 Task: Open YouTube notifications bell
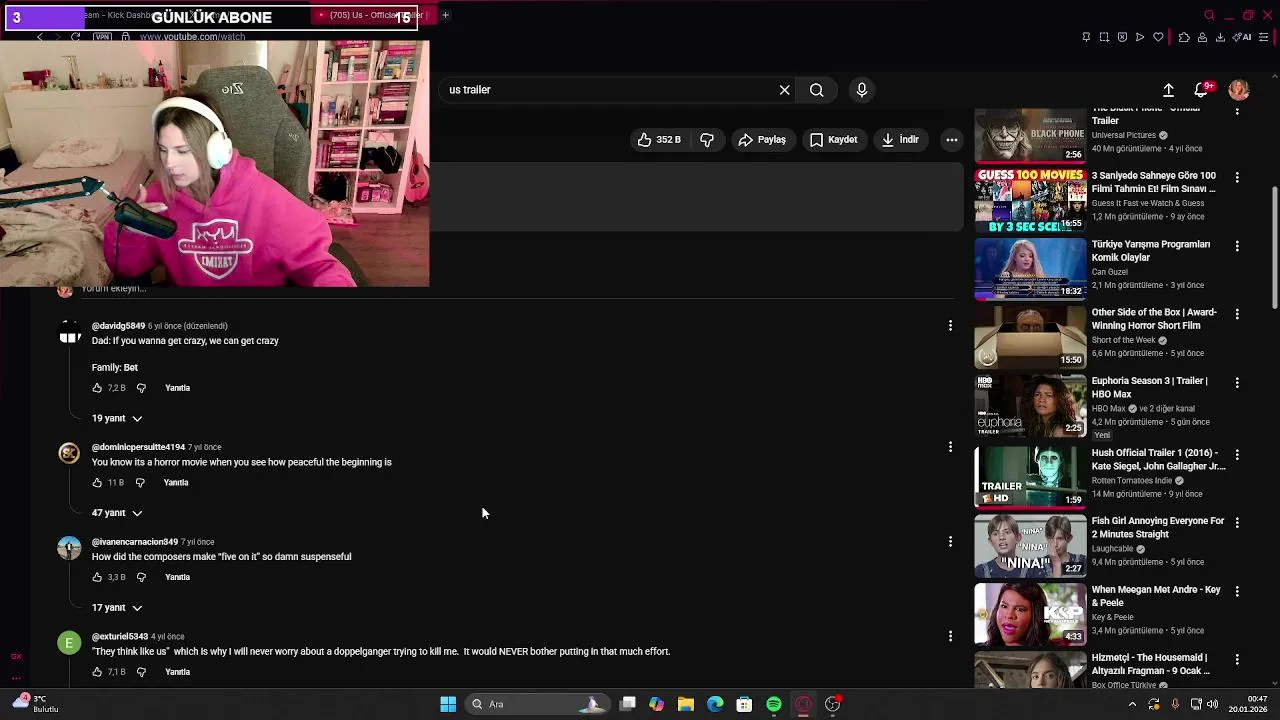pos(1202,90)
